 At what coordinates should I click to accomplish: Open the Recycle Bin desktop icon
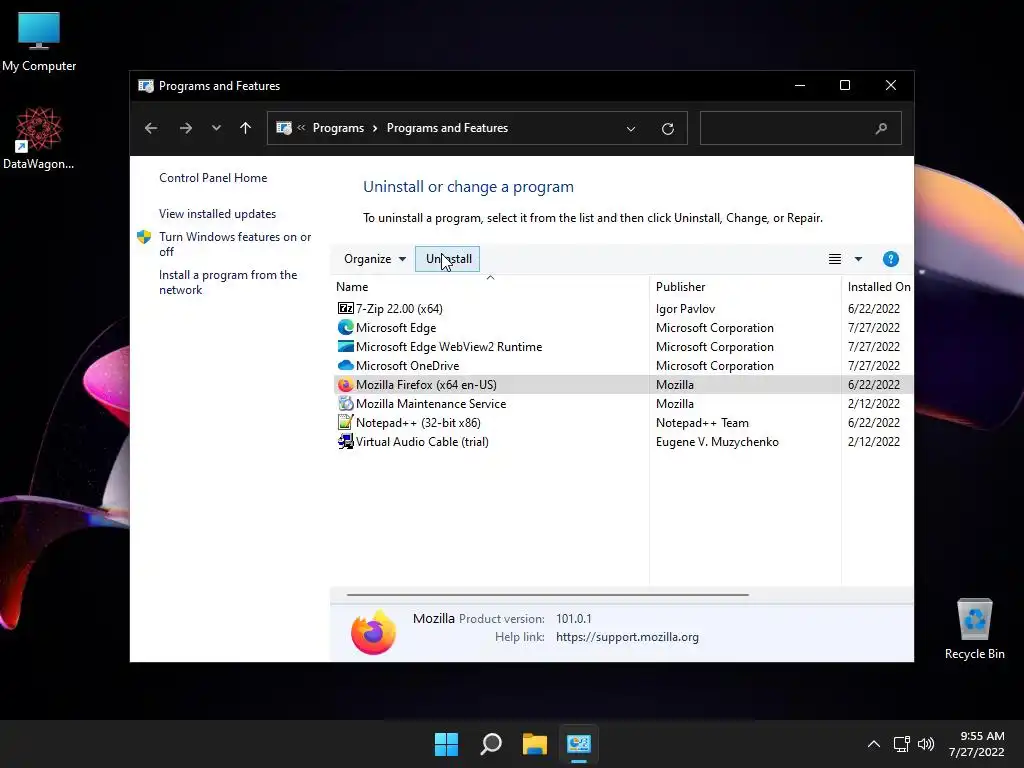pyautogui.click(x=974, y=630)
